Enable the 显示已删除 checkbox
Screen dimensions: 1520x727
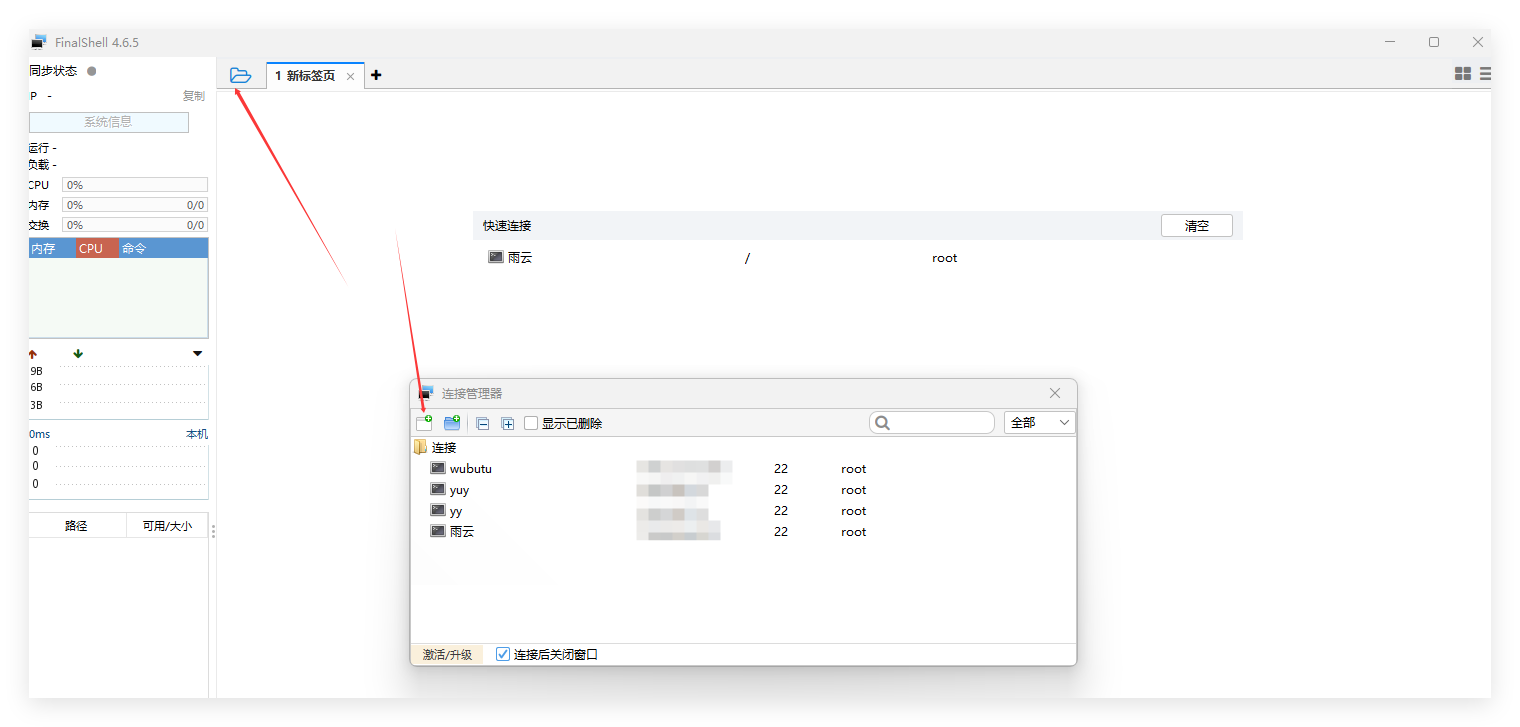tap(531, 423)
